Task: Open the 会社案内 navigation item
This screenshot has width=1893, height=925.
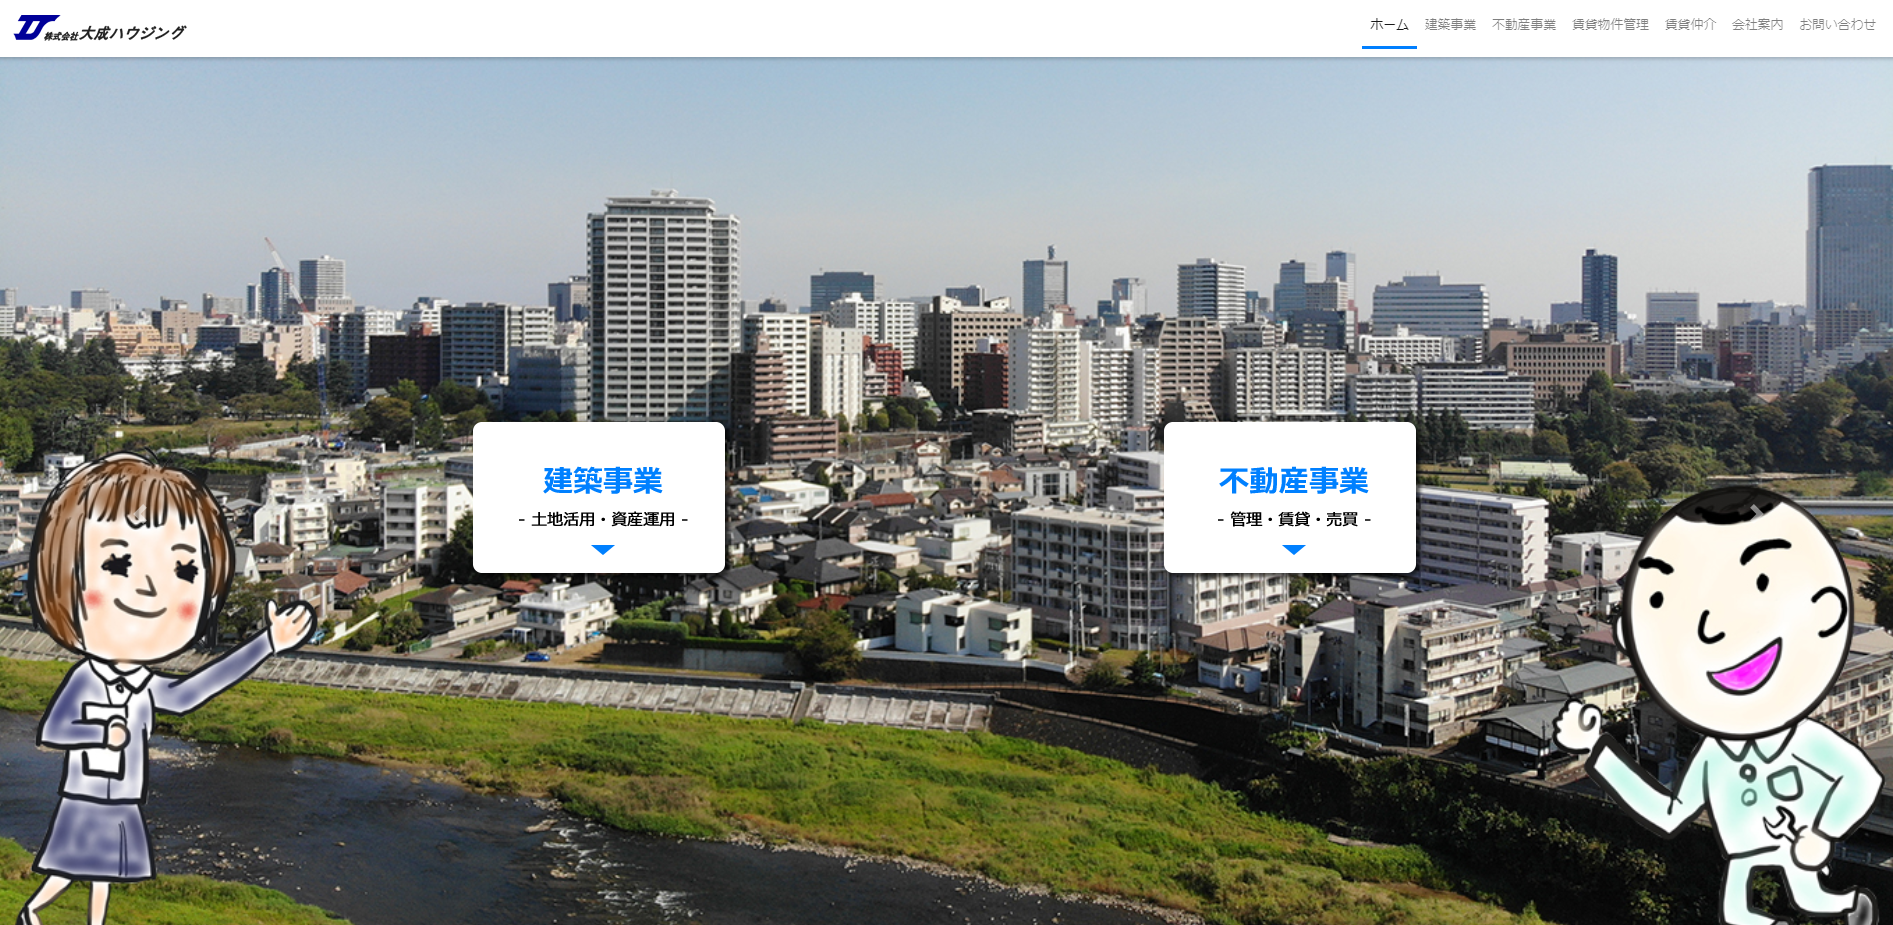Action: pyautogui.click(x=1758, y=24)
